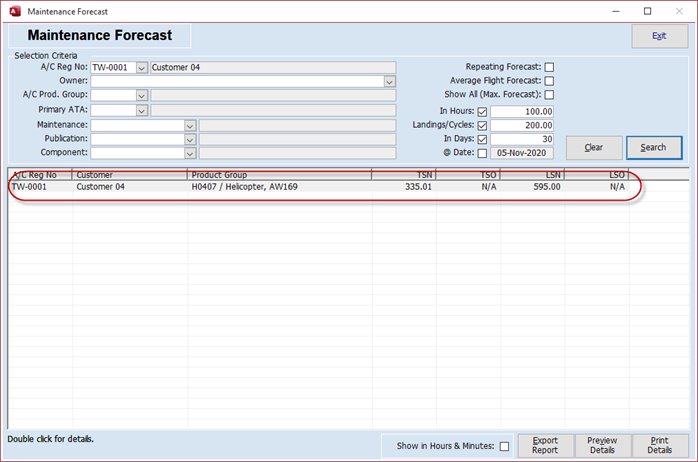Click the Export Report button
The width and height of the screenshot is (698, 462).
(x=545, y=446)
